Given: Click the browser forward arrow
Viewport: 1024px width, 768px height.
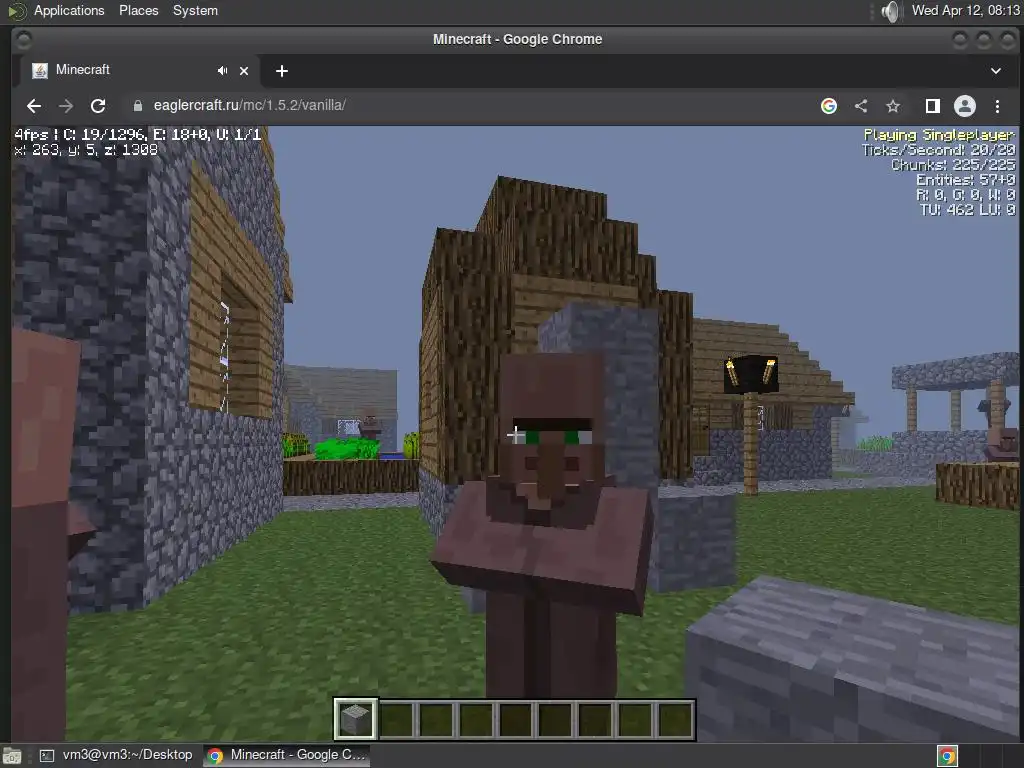Looking at the screenshot, I should (66, 106).
